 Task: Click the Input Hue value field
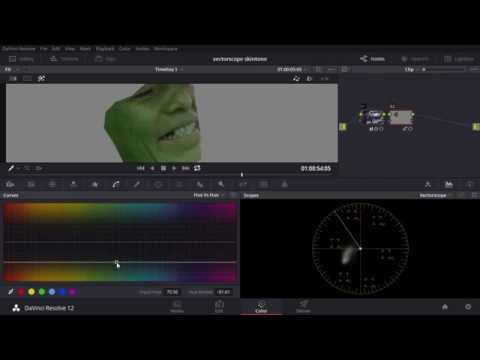172,292
